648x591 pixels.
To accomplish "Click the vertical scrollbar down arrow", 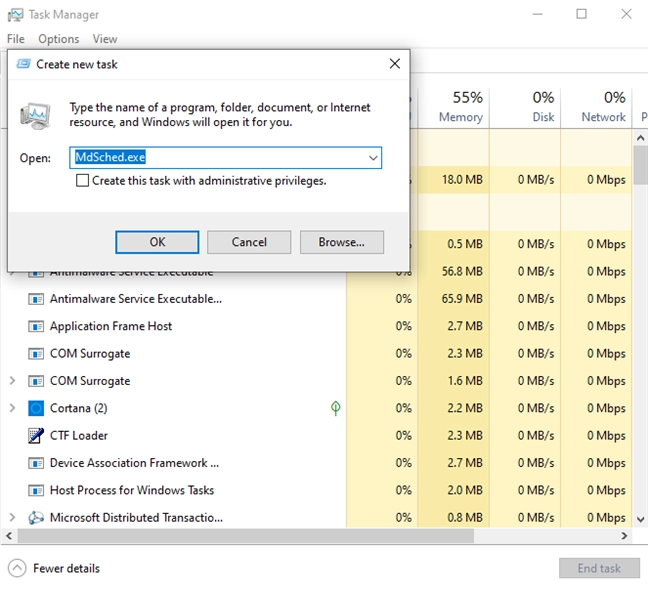I will pyautogui.click(x=641, y=520).
